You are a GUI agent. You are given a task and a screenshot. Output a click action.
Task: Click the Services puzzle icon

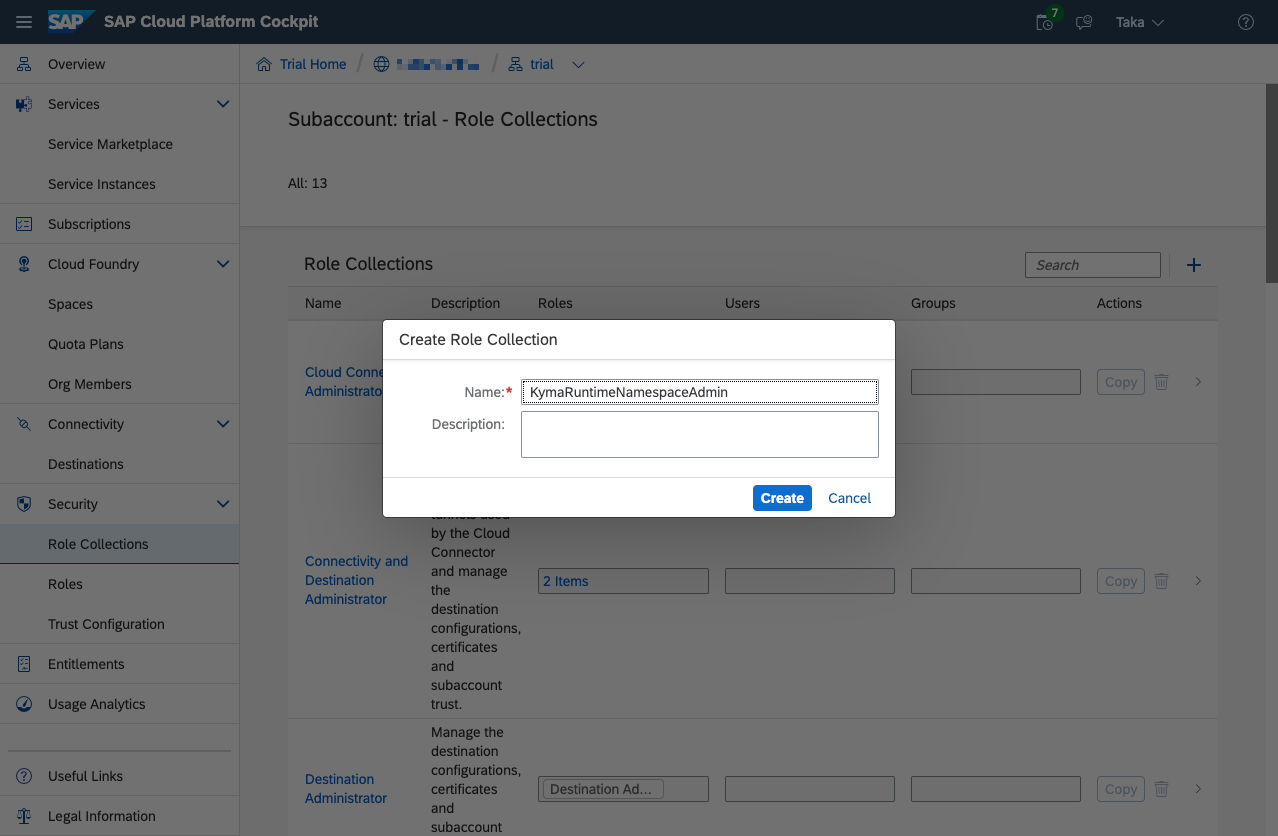pos(25,104)
